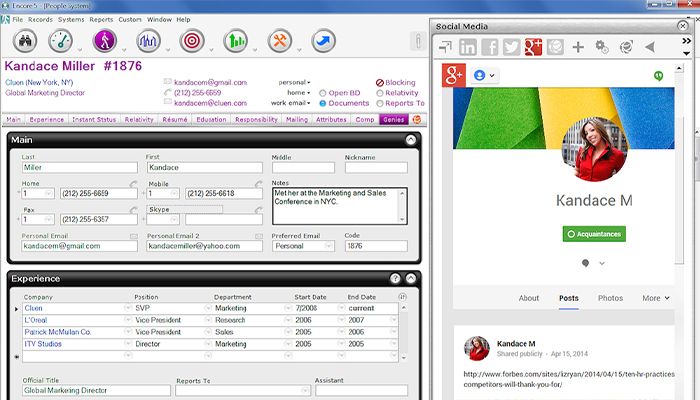Click the refresh checkmark icon in Social Media toolbar

[x=626, y=47]
